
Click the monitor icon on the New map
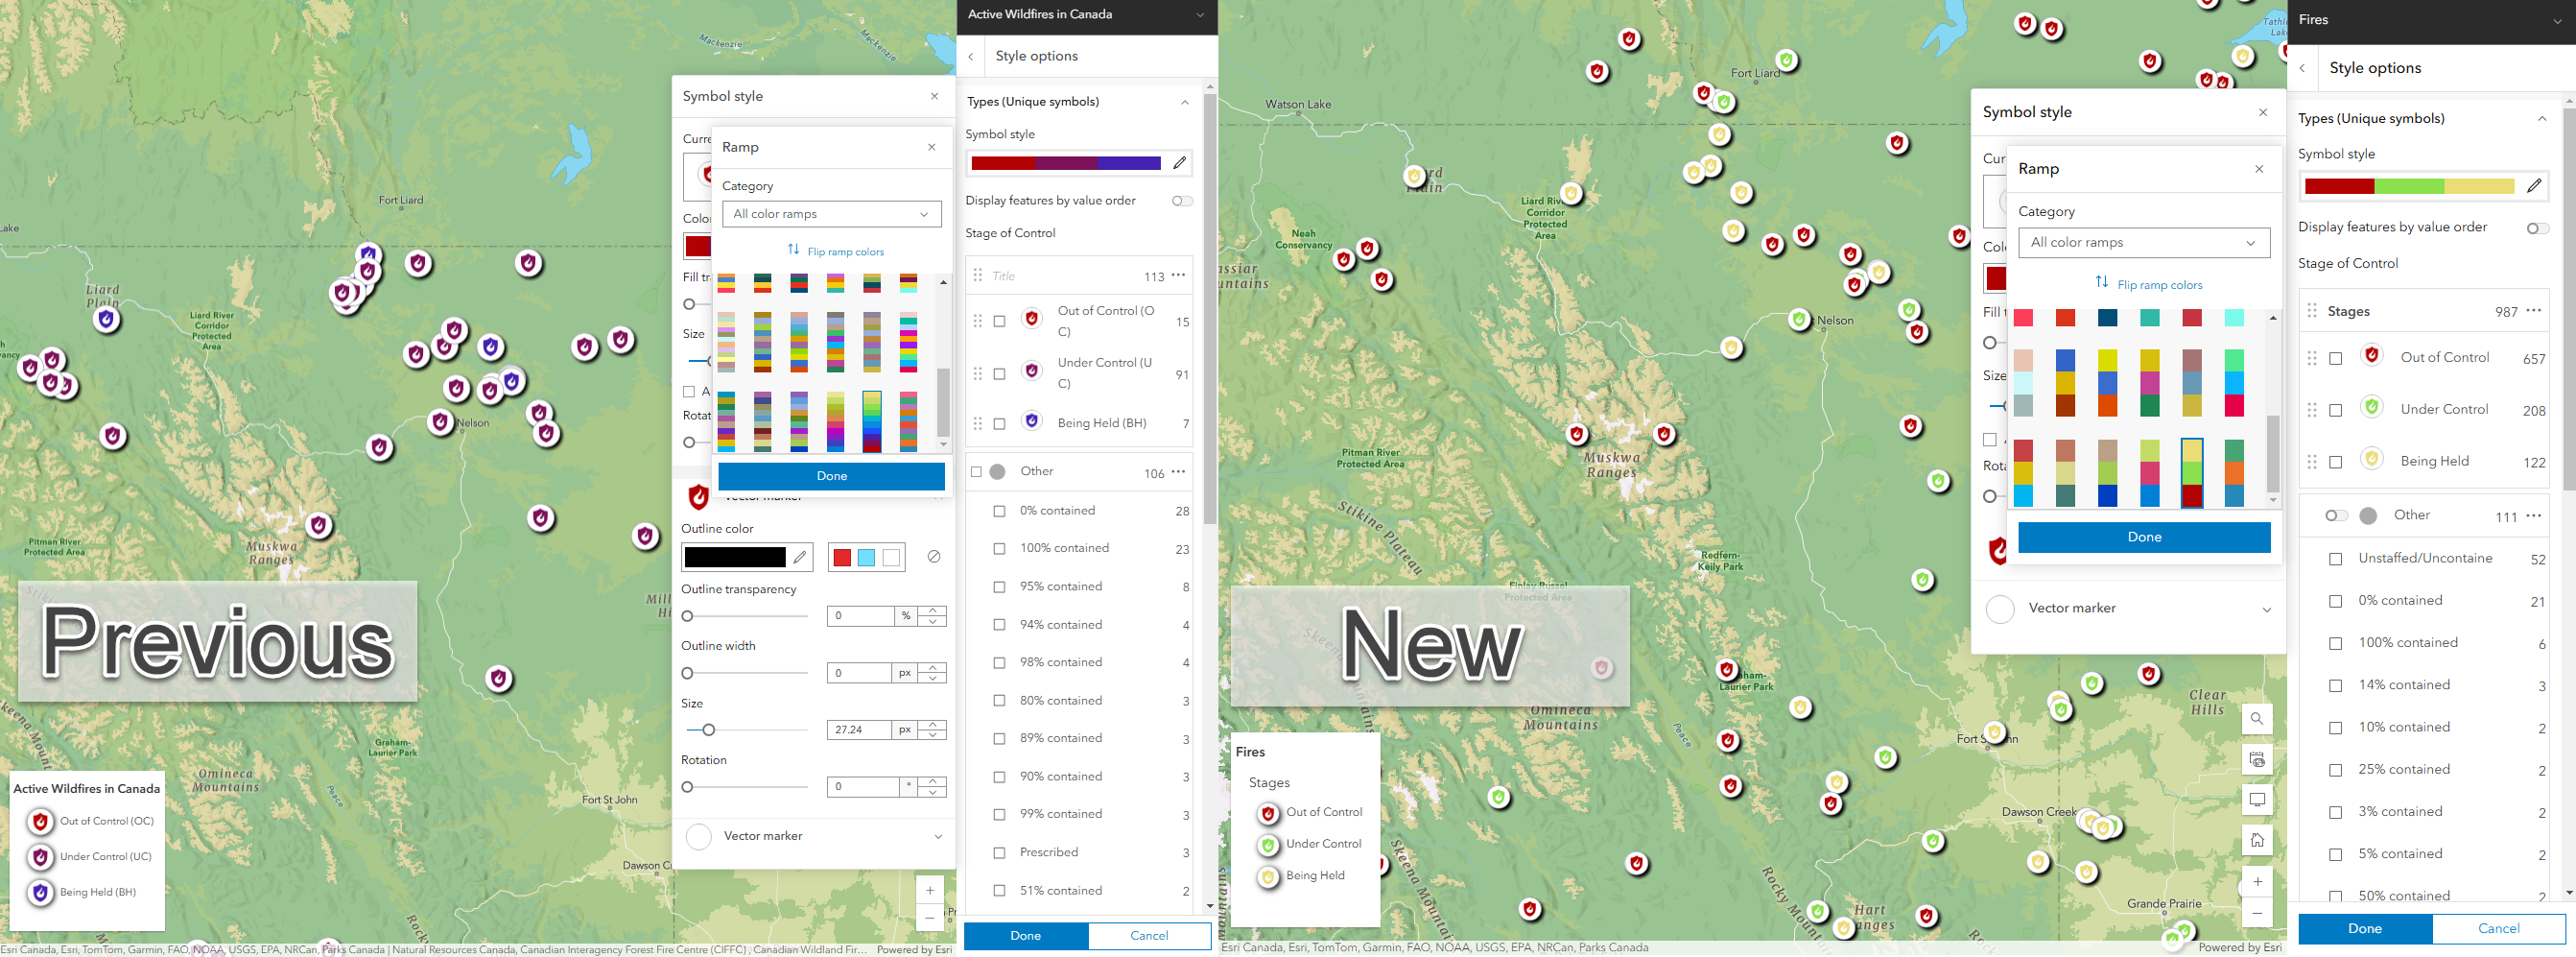[x=2257, y=800]
